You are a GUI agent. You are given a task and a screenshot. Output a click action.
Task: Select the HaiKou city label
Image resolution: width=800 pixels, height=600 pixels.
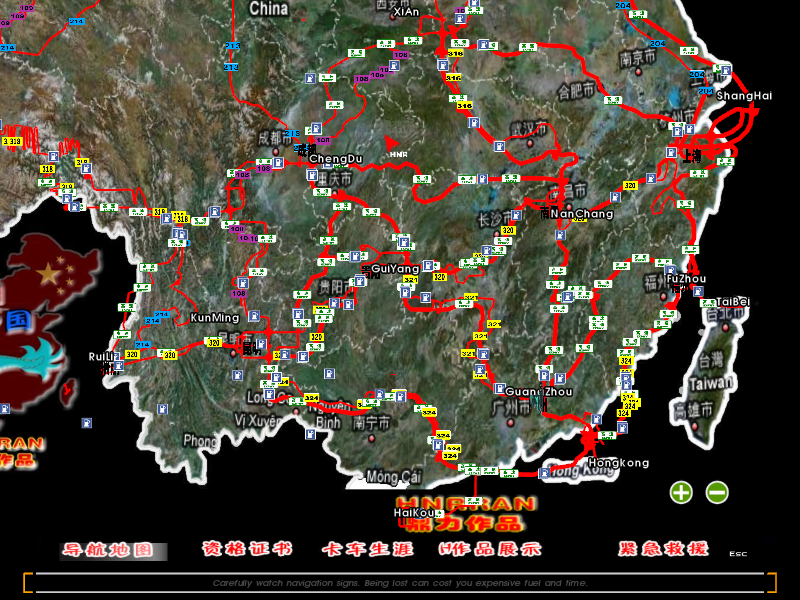pos(414,512)
